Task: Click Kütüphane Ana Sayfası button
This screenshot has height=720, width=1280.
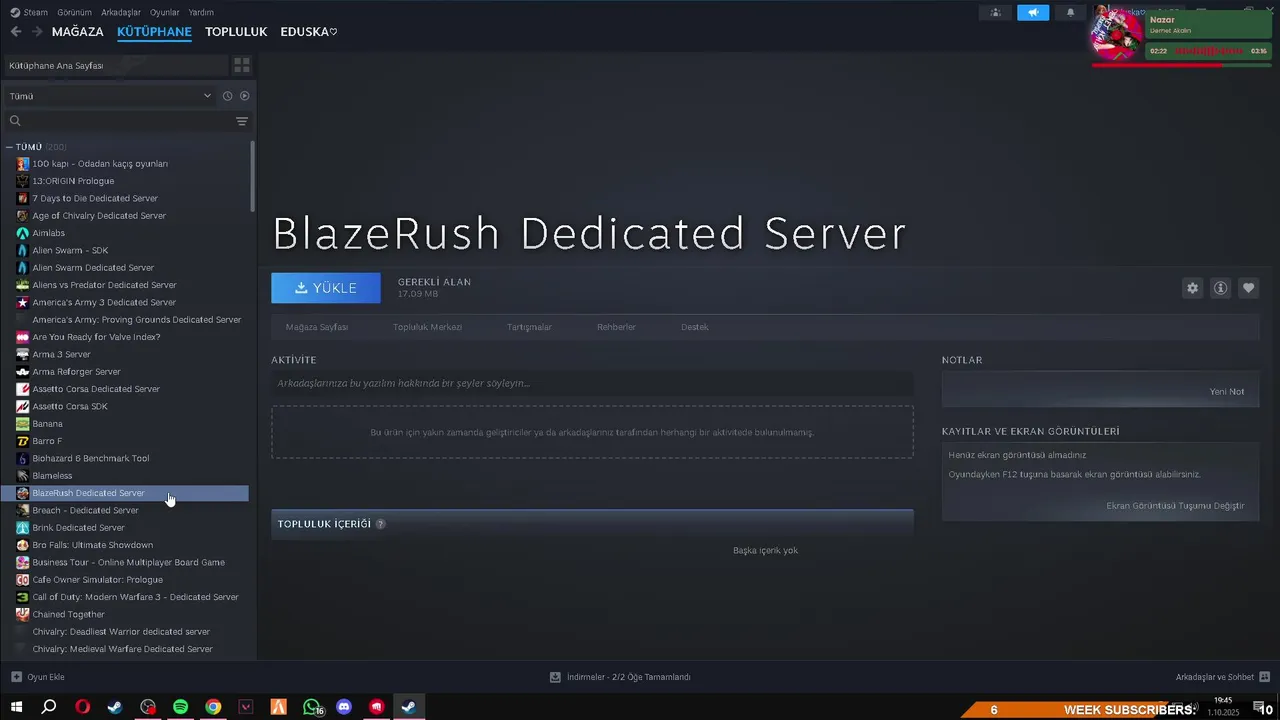Action: click(x=116, y=65)
